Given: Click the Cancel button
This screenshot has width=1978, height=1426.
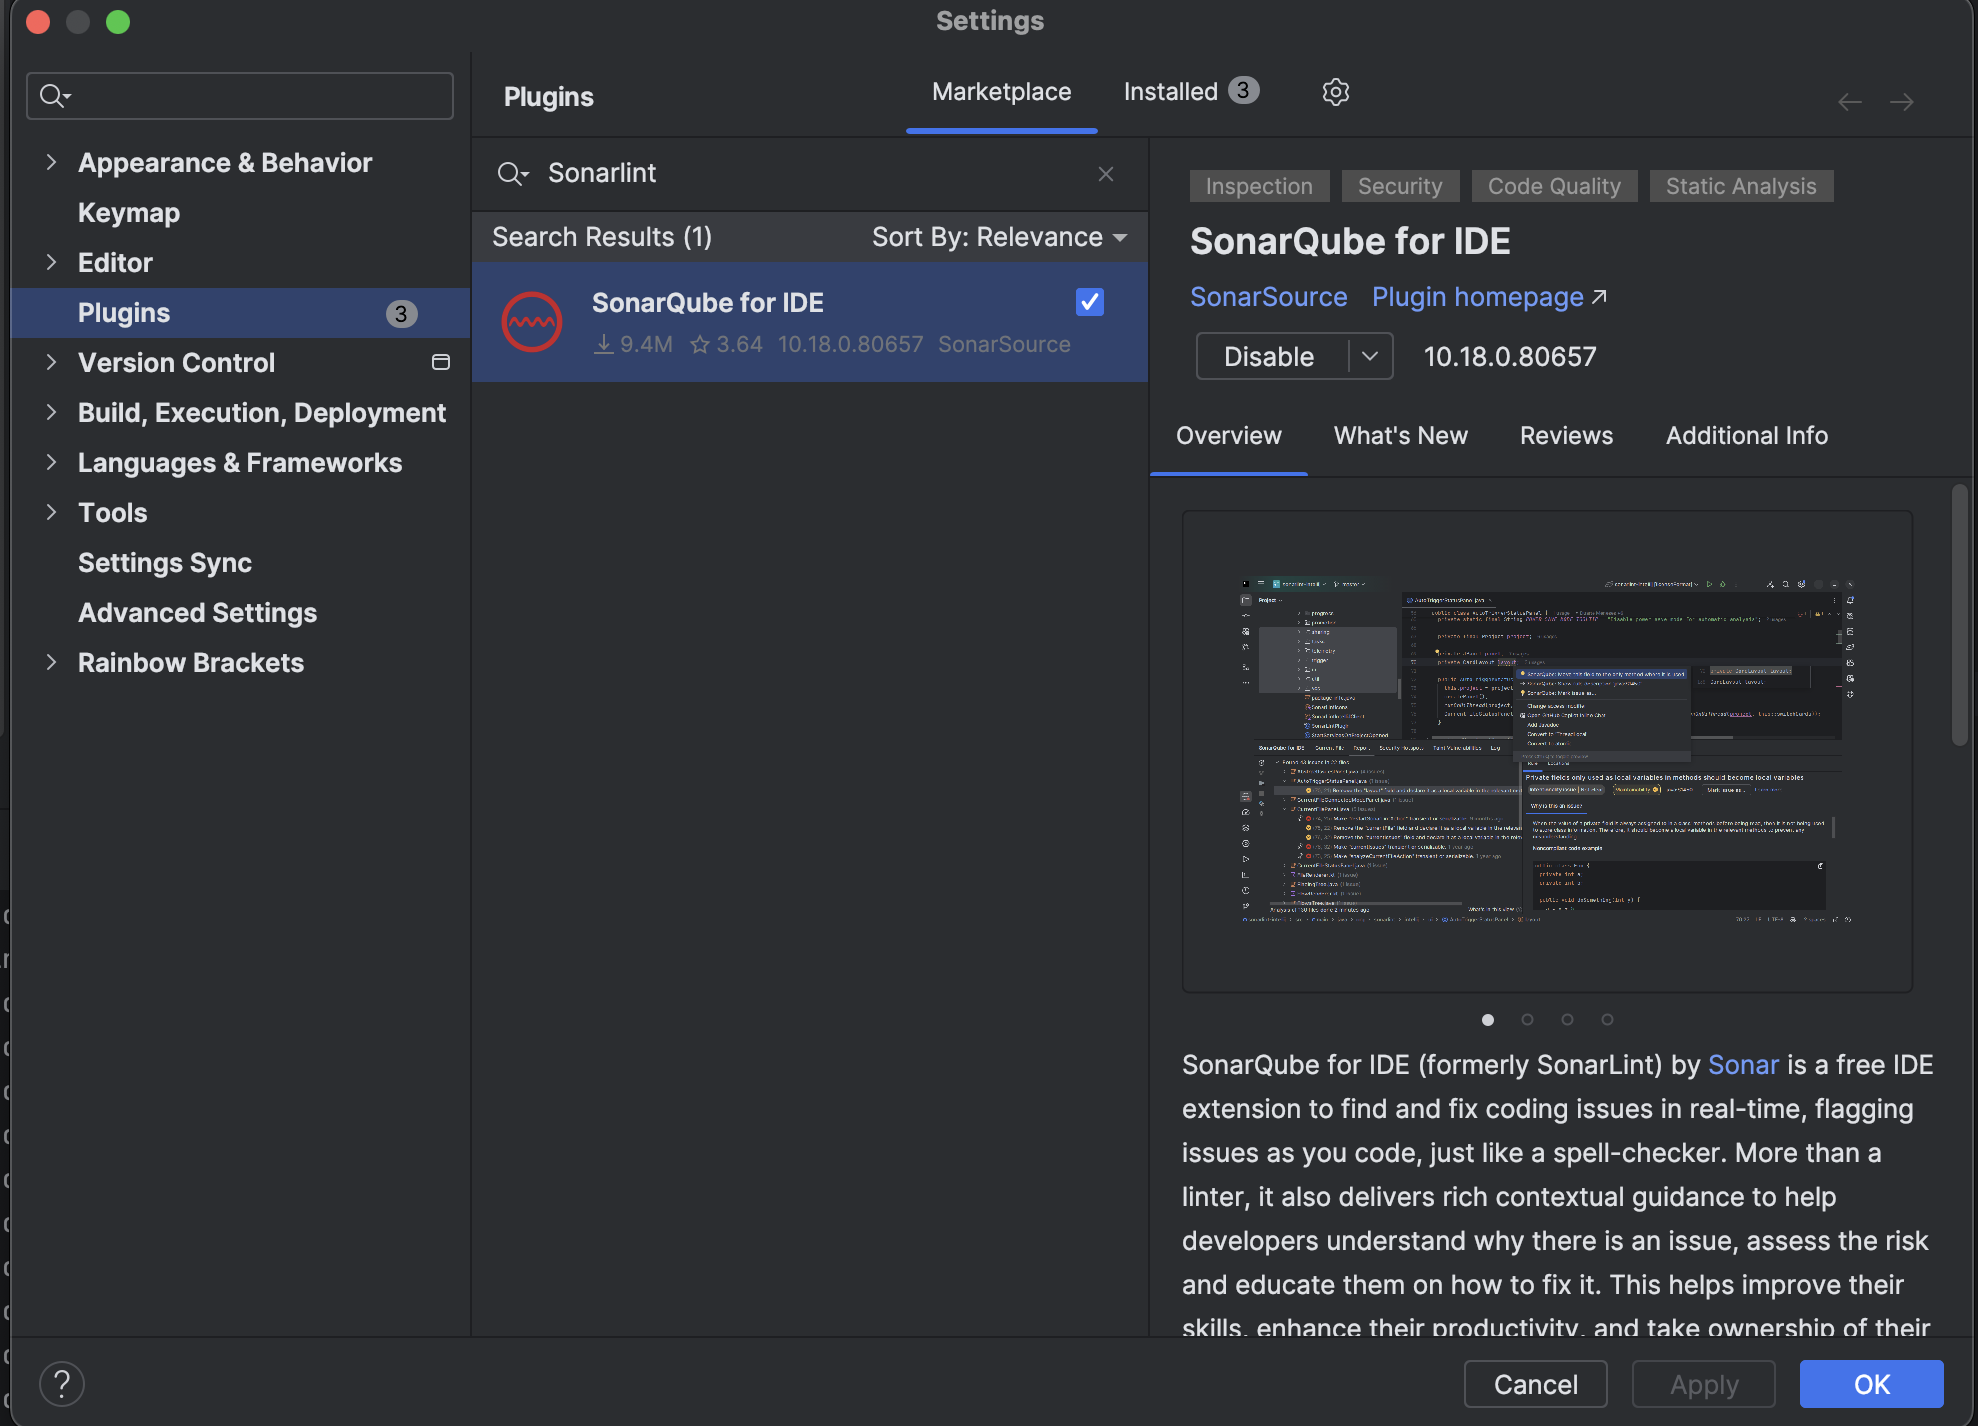Looking at the screenshot, I should [x=1535, y=1384].
